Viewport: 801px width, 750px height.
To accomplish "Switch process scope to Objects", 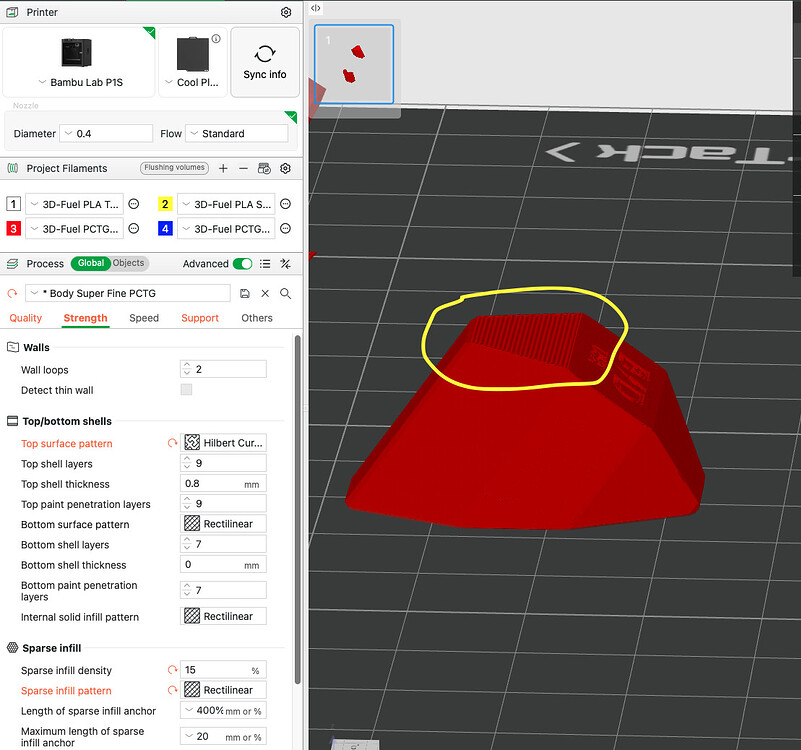I will point(129,263).
